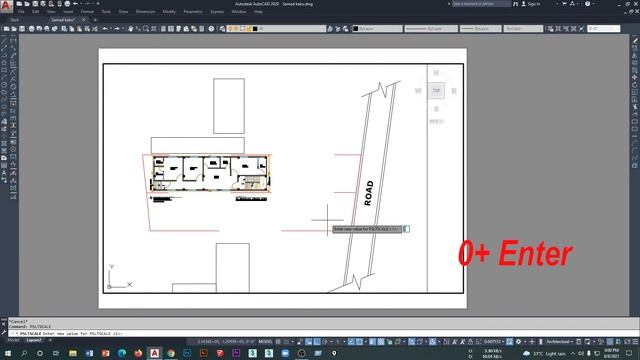640x360 pixels.
Task: Switch to the Start tab
Action: point(15,20)
